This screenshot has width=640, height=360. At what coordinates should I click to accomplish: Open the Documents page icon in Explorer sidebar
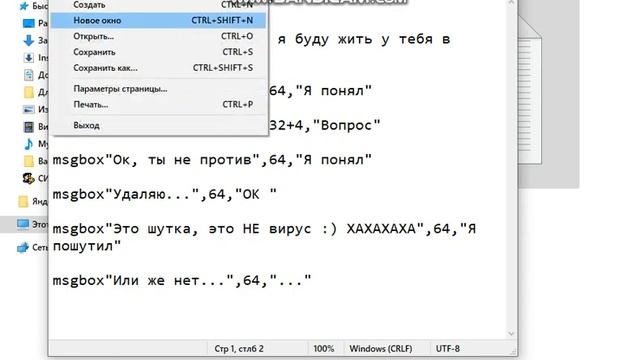[x=29, y=75]
